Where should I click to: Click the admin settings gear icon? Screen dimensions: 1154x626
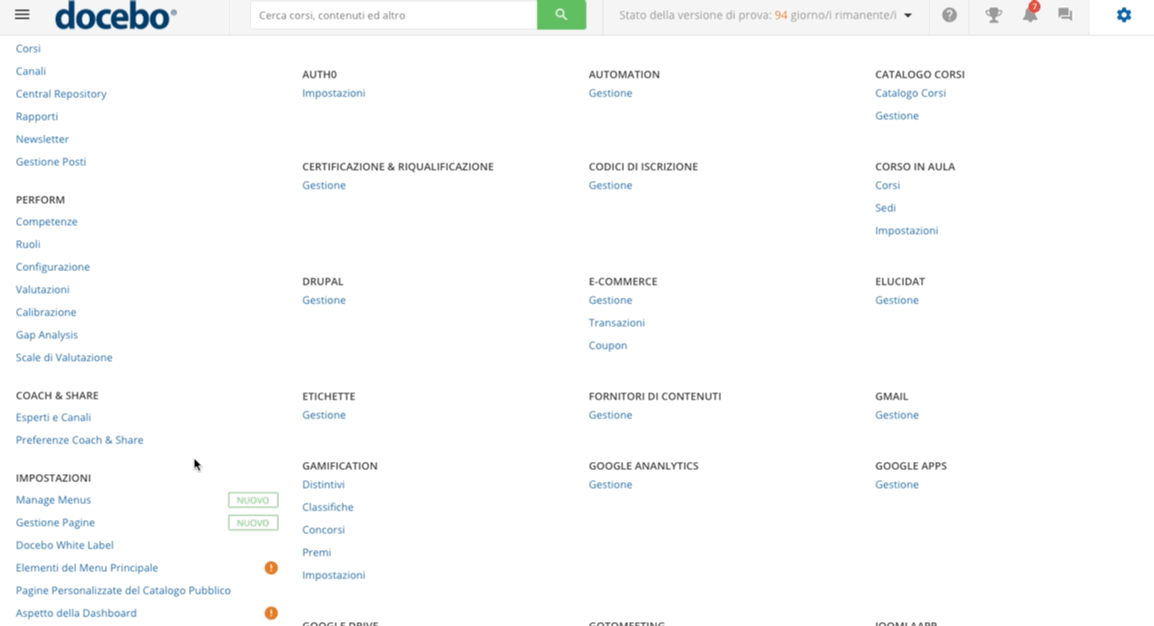(1124, 15)
